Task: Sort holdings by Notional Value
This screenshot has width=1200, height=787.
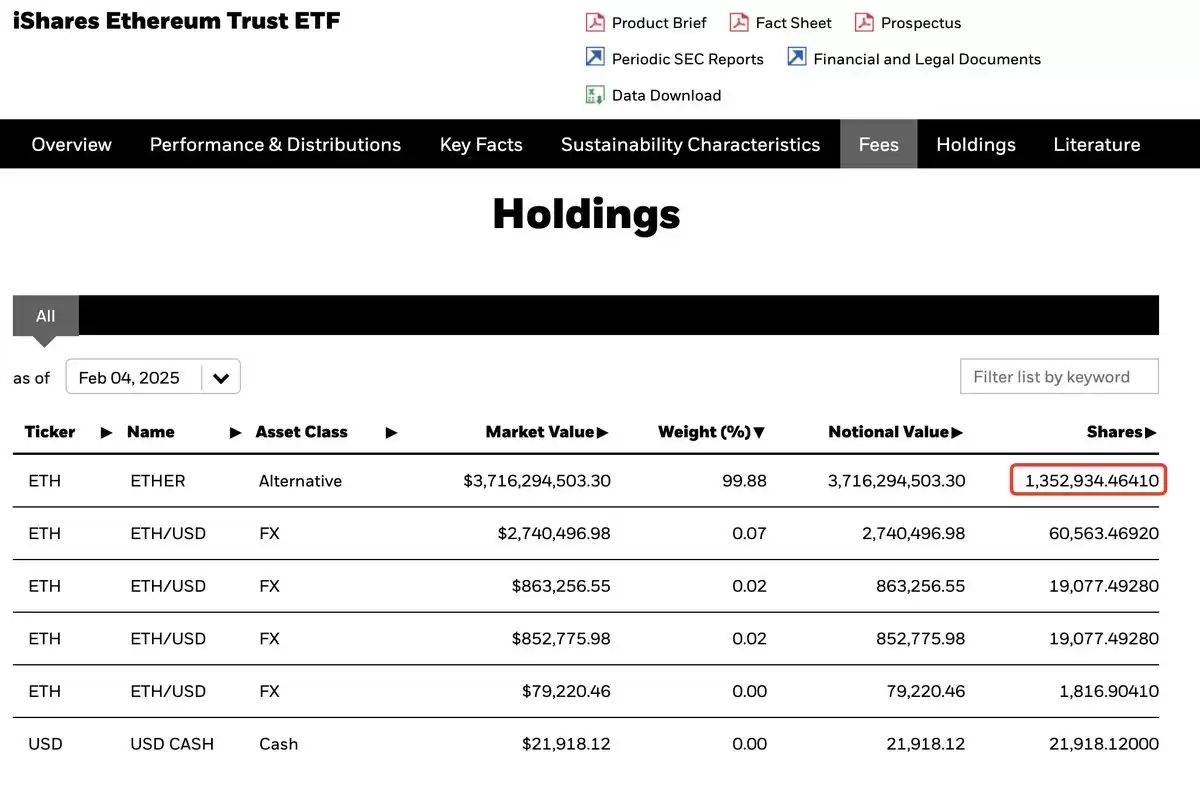Action: click(x=896, y=432)
